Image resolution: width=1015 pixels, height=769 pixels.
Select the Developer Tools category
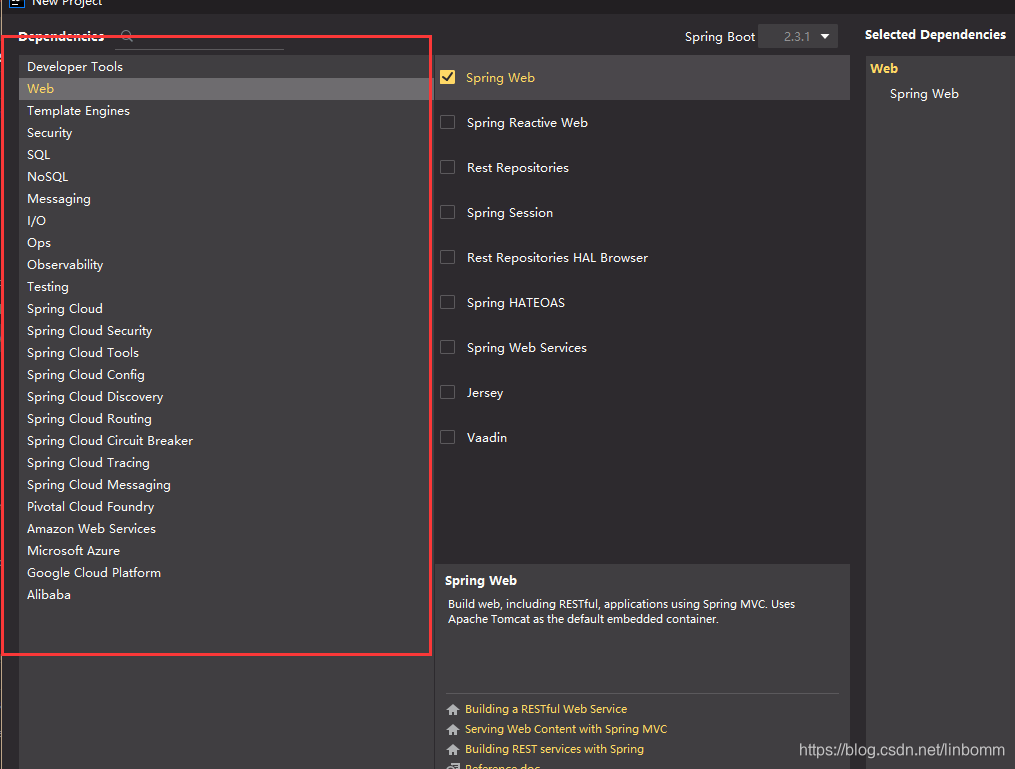click(x=225, y=67)
